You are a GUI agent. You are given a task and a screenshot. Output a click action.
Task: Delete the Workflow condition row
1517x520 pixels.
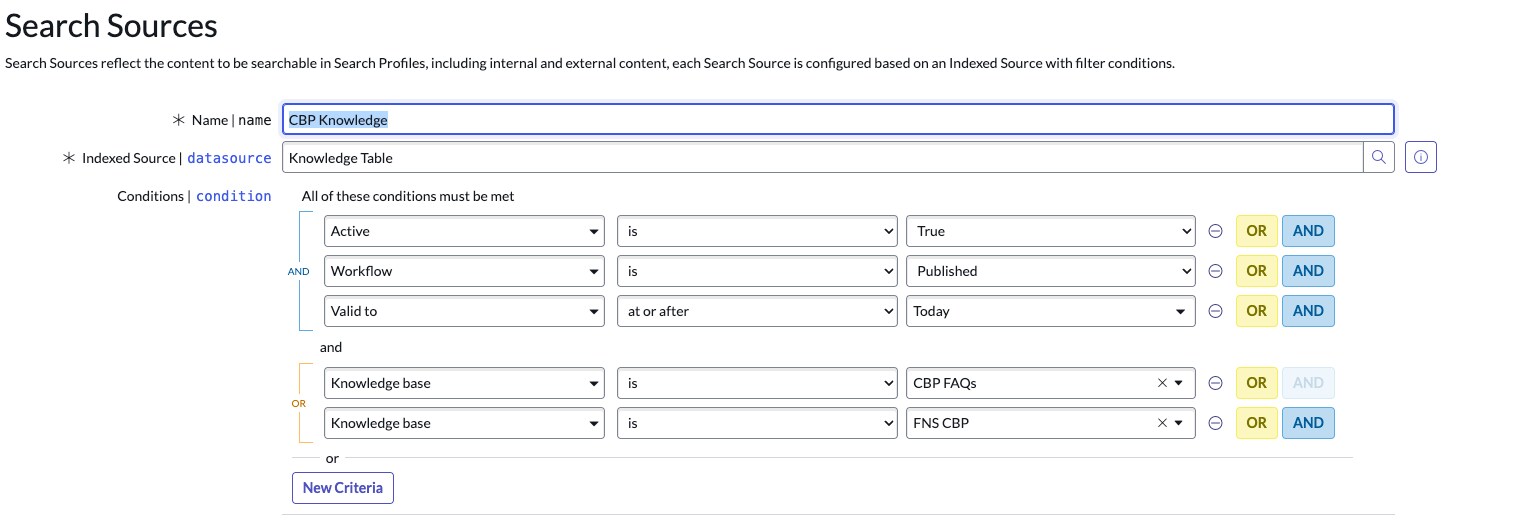pyautogui.click(x=1216, y=271)
